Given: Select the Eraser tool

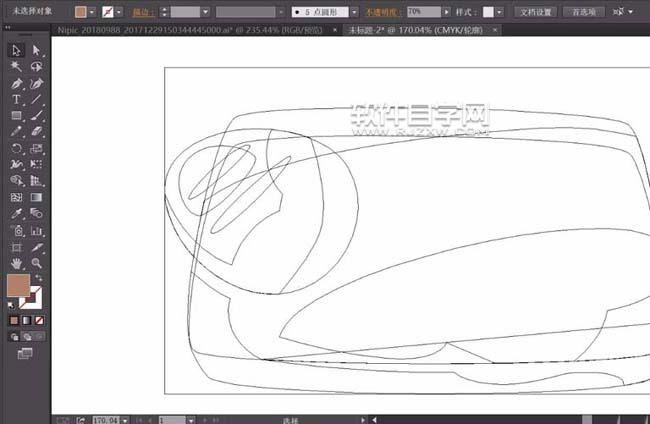Looking at the screenshot, I should click(x=36, y=132).
